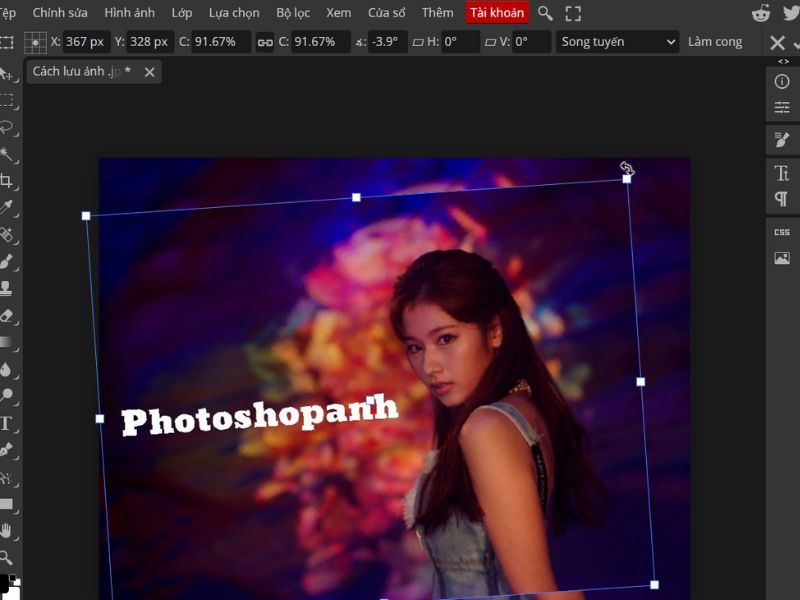Select the Gradient tool
The height and width of the screenshot is (600, 800).
tap(6, 342)
